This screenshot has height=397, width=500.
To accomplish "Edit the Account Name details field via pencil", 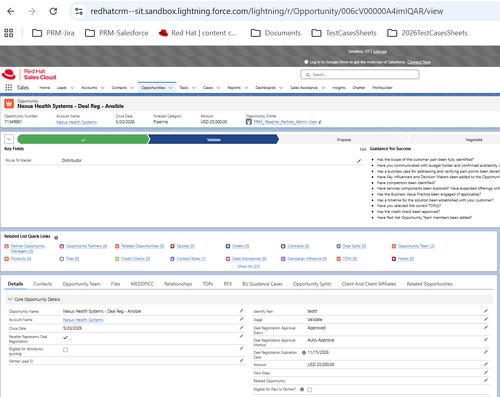I will [x=241, y=319].
